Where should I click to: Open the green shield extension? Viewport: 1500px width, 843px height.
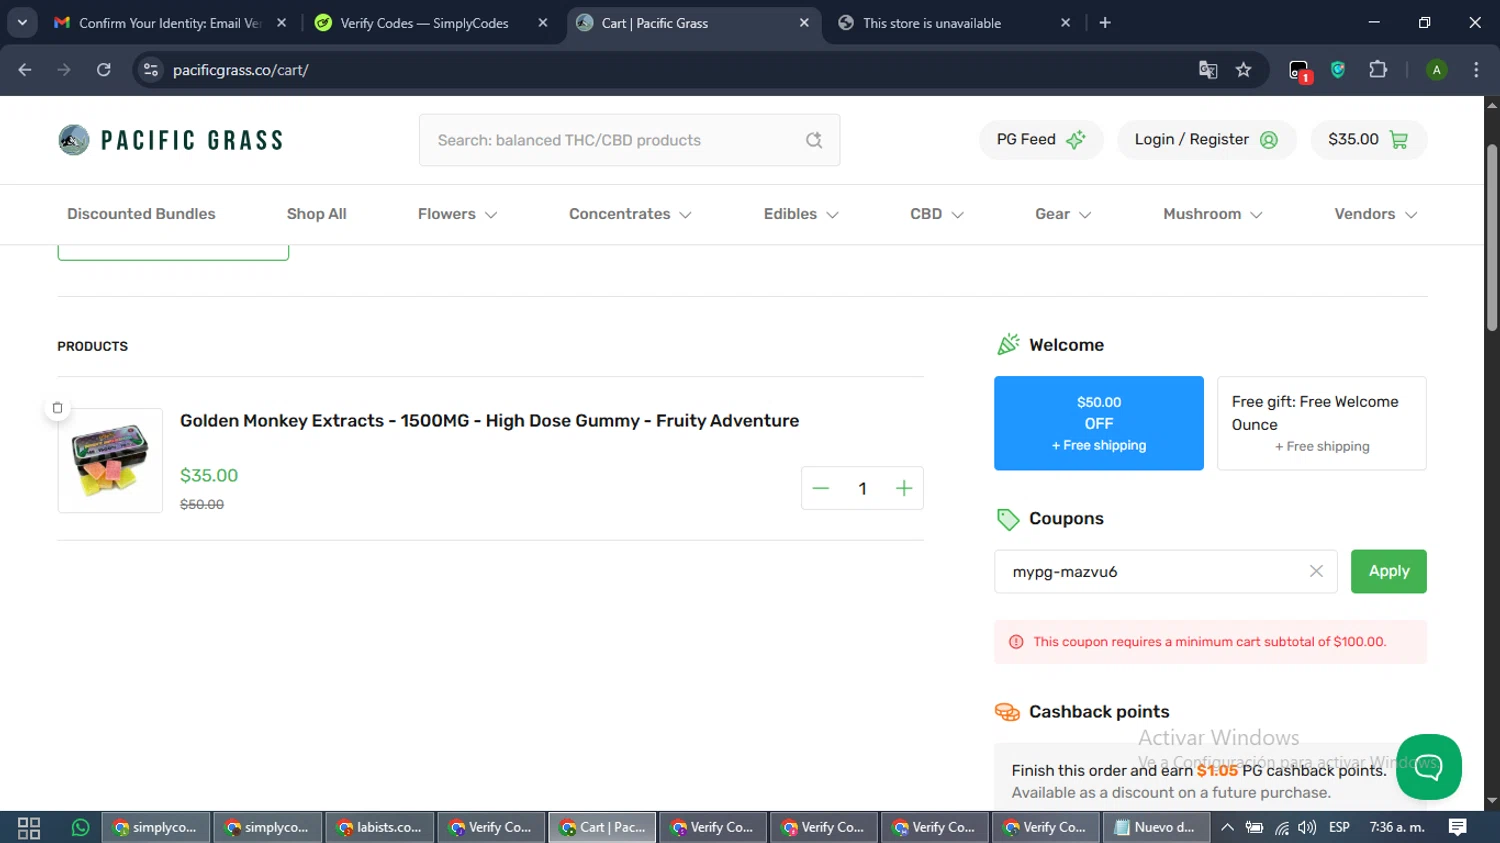coord(1338,70)
